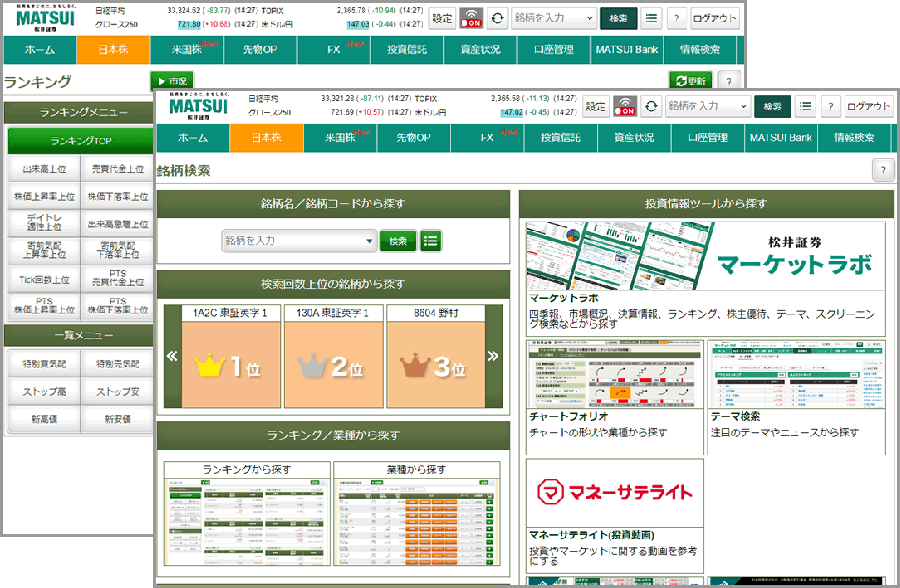Click the refresh icon in the front window header
Screen dimensions: 900x588
click(x=651, y=106)
